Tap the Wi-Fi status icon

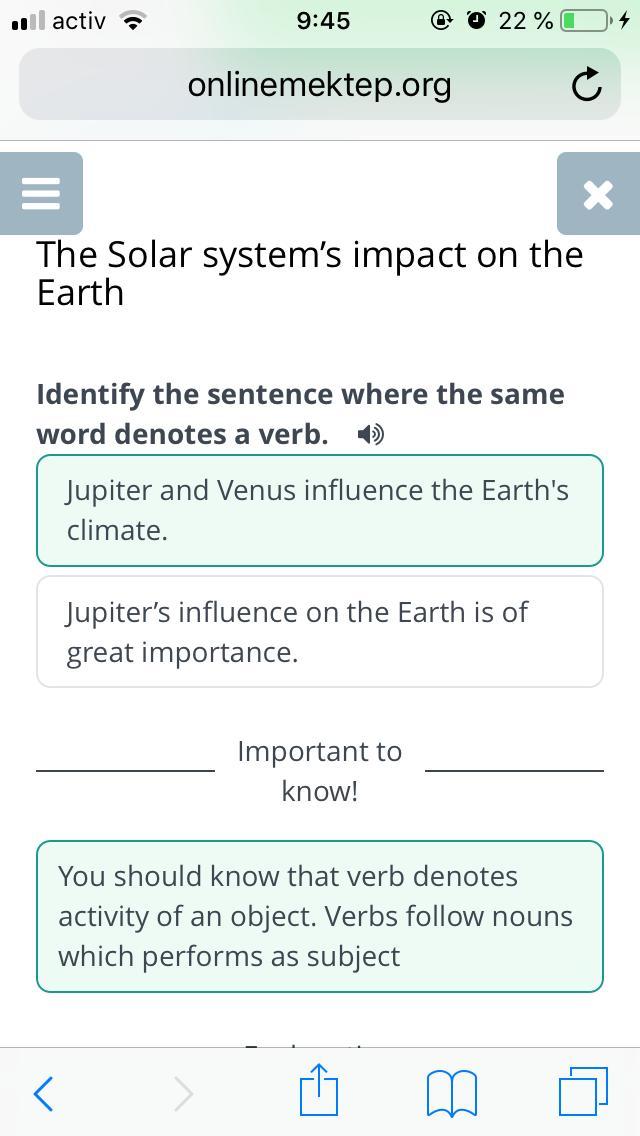tap(131, 20)
